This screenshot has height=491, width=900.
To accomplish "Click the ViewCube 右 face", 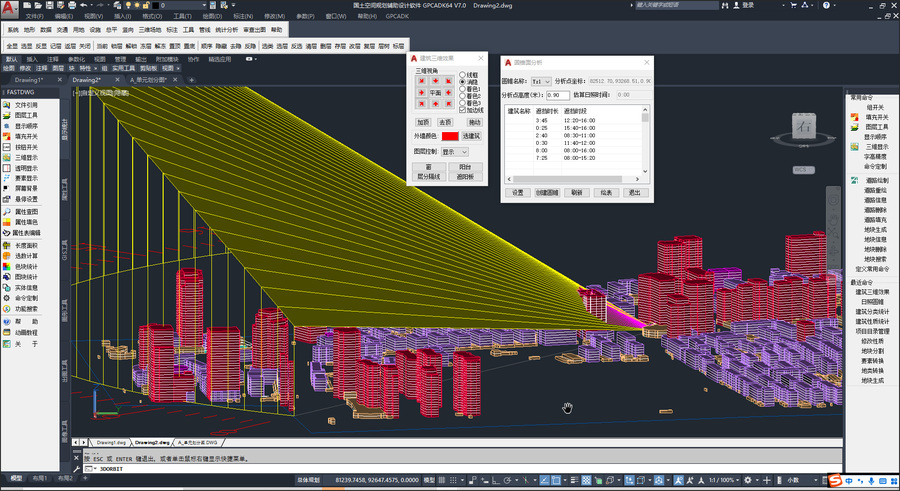I will pyautogui.click(x=804, y=127).
